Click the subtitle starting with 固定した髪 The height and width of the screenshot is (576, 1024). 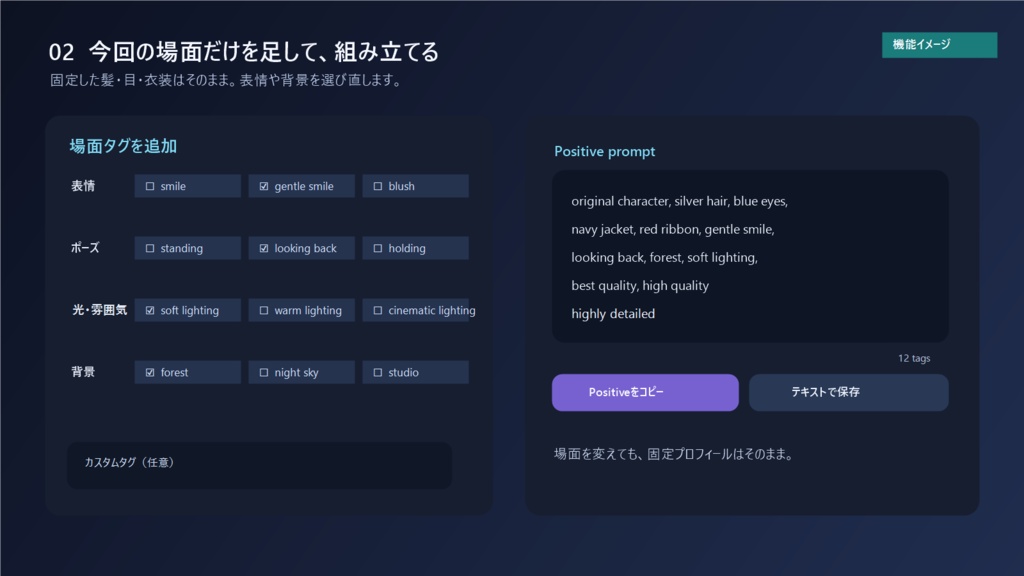(227, 80)
